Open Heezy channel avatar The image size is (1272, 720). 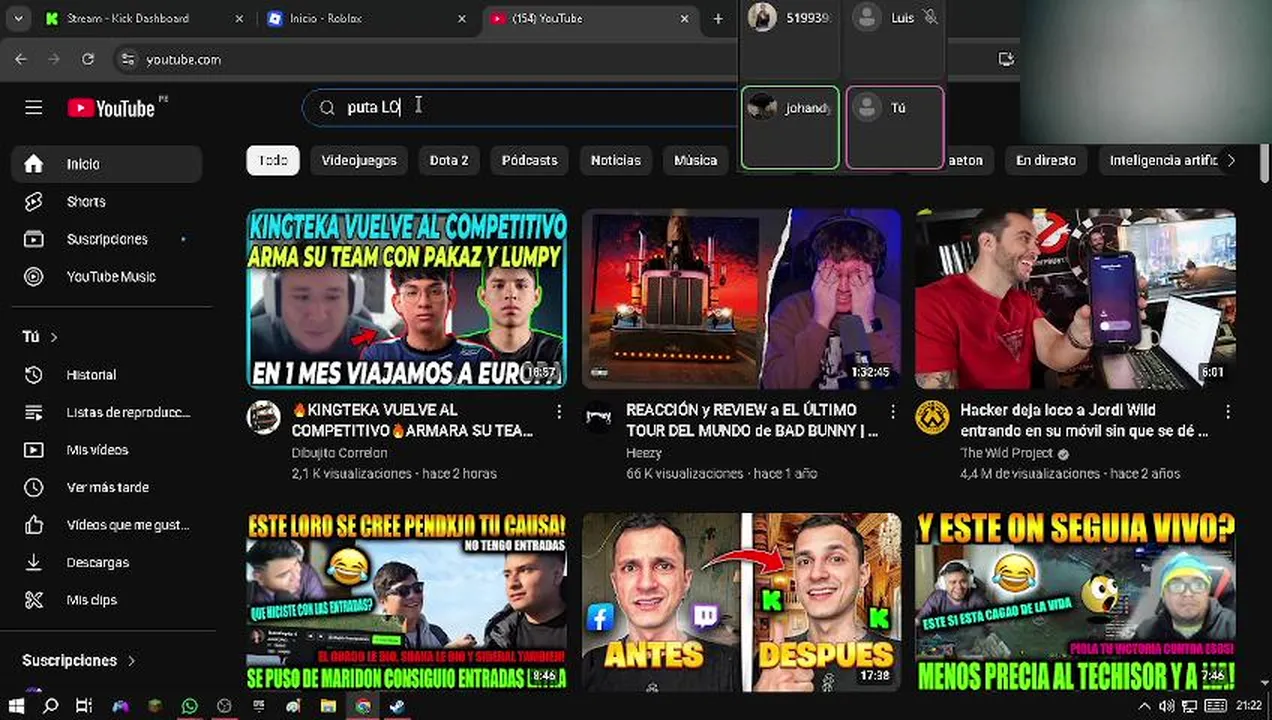click(x=598, y=418)
